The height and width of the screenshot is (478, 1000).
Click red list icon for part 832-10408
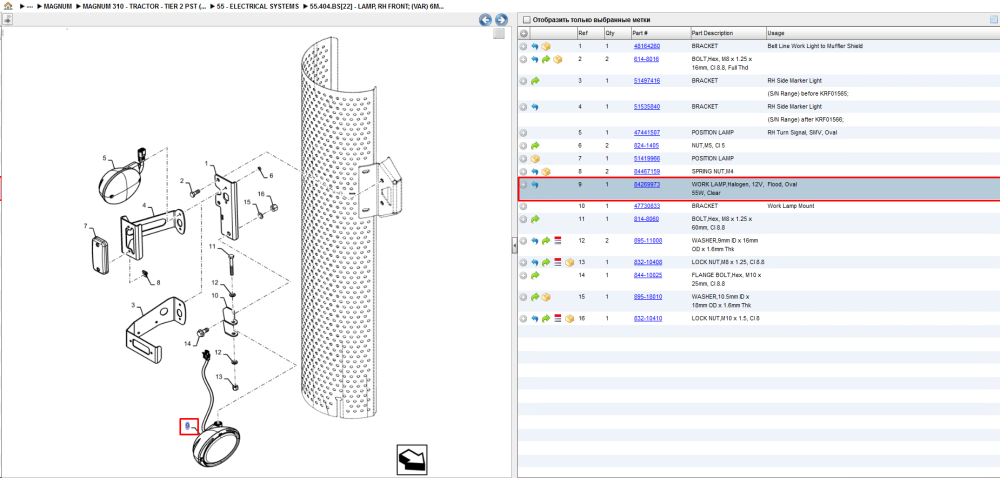click(557, 262)
